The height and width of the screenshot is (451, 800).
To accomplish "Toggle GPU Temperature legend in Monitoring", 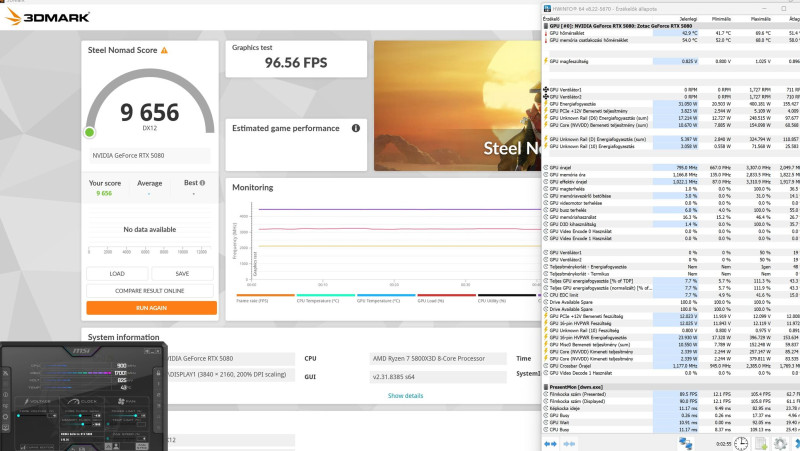I will pyautogui.click(x=386, y=298).
